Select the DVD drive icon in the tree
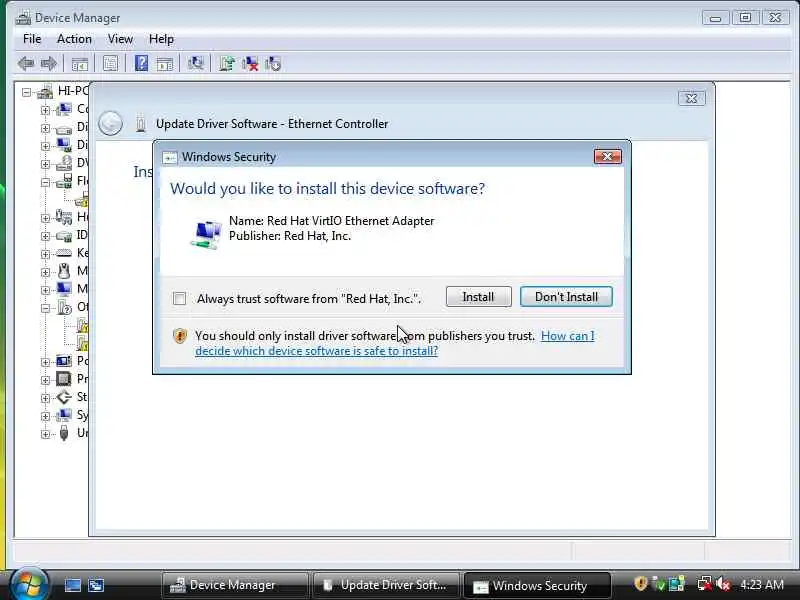Image resolution: width=800 pixels, height=600 pixels. [64, 163]
